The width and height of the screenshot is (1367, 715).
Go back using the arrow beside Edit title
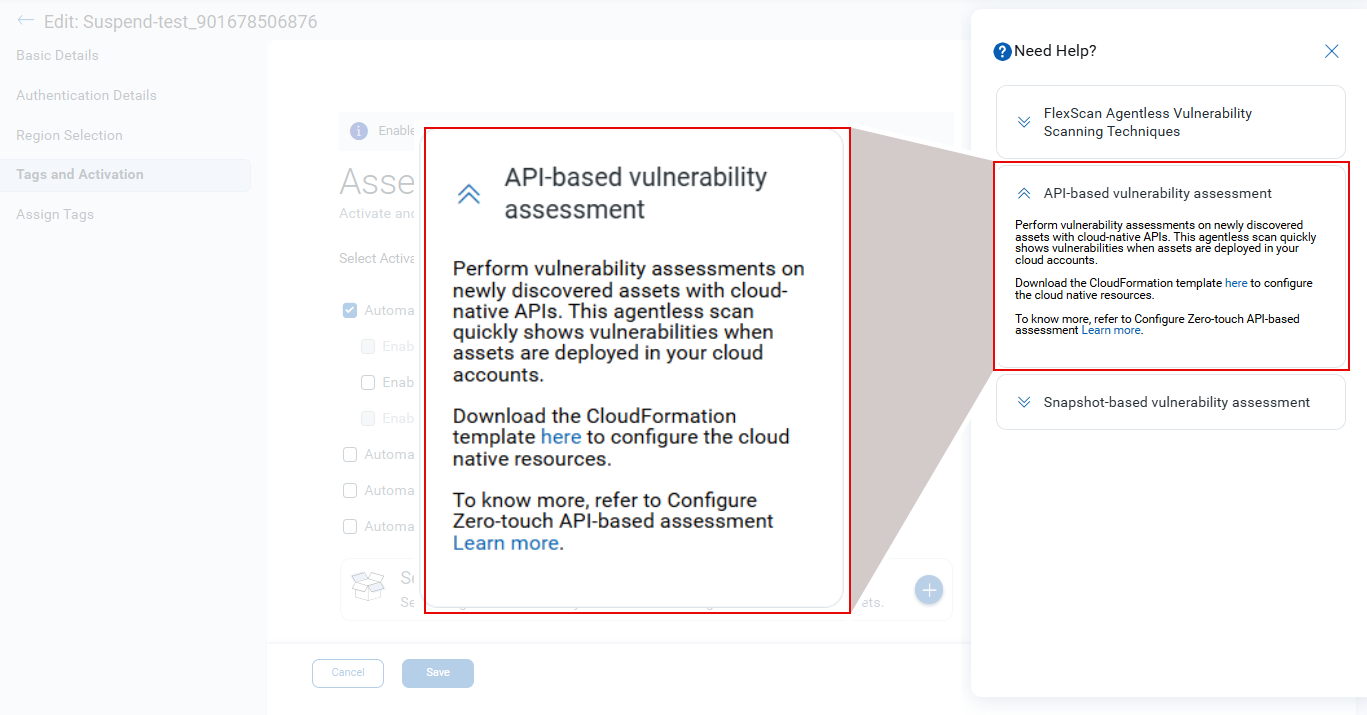pyautogui.click(x=25, y=20)
